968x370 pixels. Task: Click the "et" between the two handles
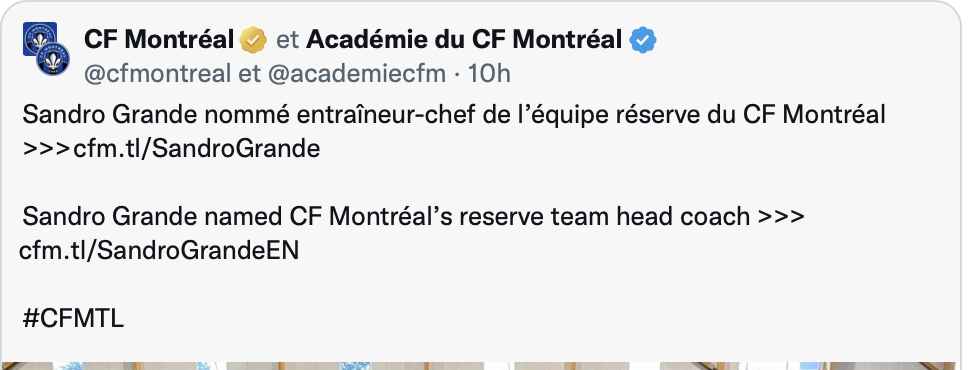pyautogui.click(x=249, y=74)
